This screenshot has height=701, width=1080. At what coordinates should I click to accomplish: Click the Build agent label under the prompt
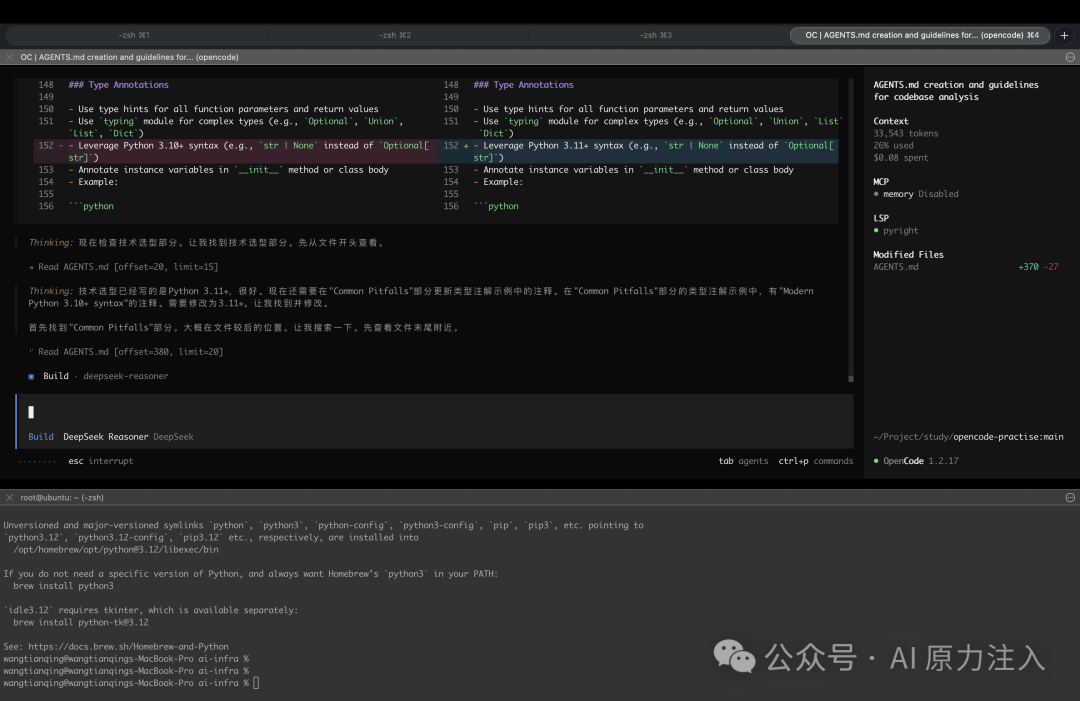[x=41, y=437]
